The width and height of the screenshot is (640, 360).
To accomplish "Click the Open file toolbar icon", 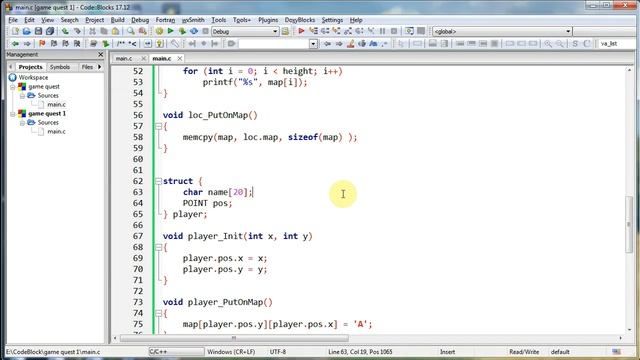I will click(27, 31).
